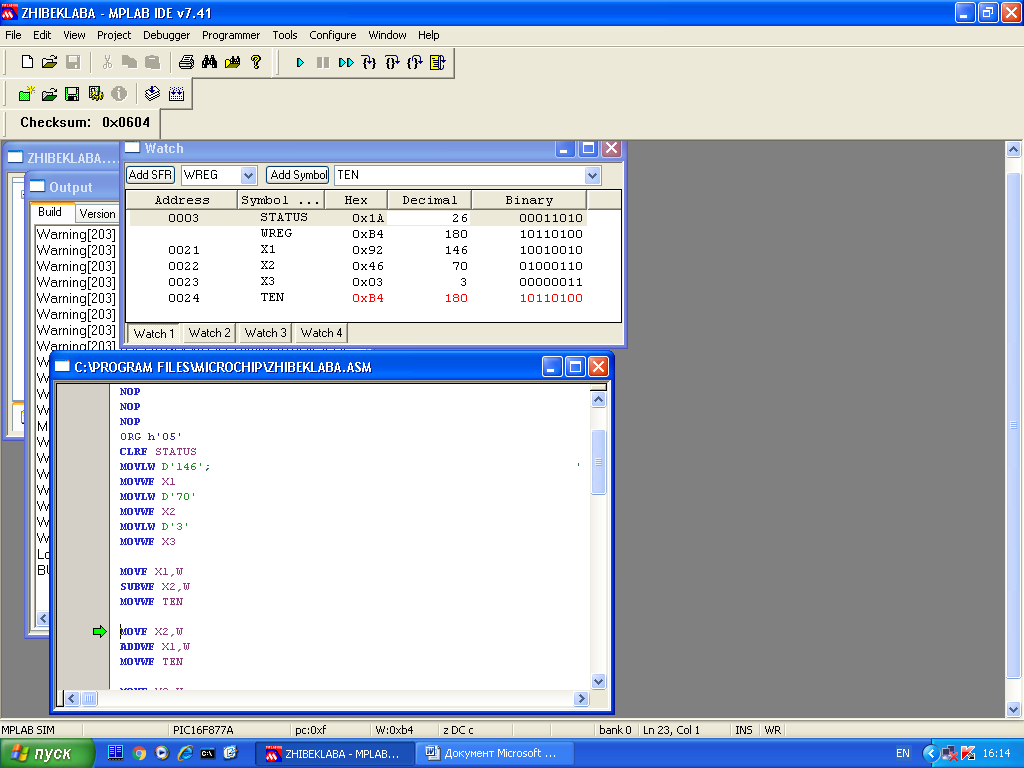The image size is (1024, 768).
Task: Switch to Watch 4 tab
Action: click(x=321, y=333)
